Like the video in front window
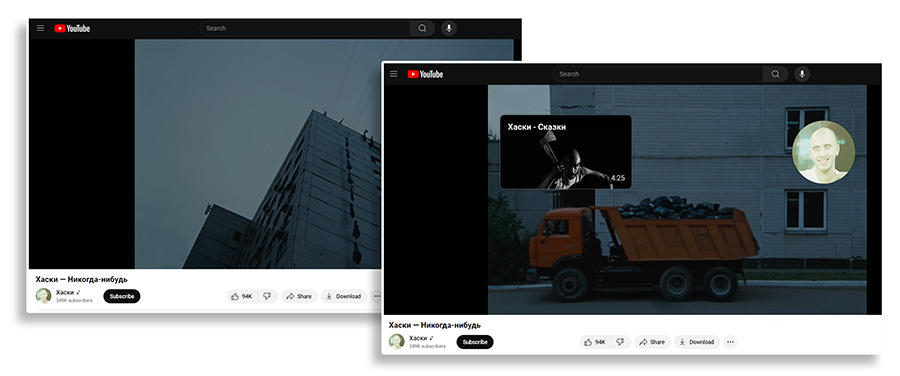900x376 pixels. [x=595, y=342]
